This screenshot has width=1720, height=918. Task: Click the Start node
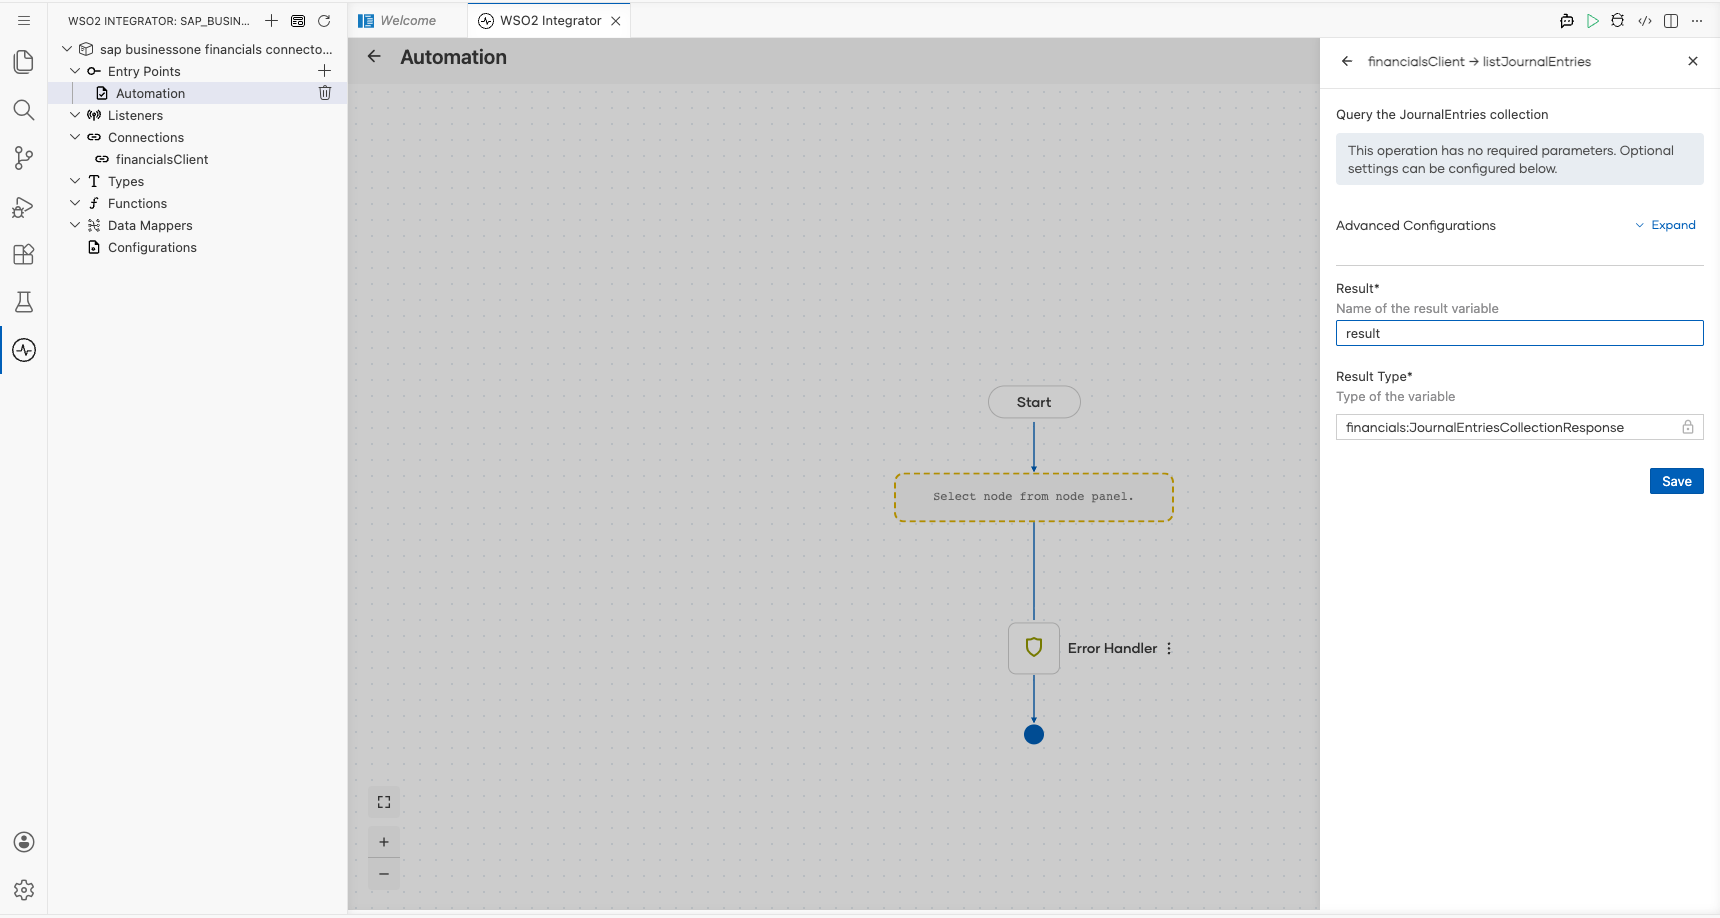[x=1034, y=402]
